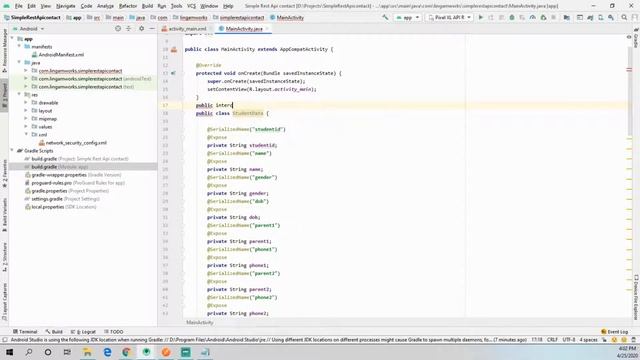The image size is (640, 360).
Task: Click the Windows taskbar search icon
Action: coord(29,352)
